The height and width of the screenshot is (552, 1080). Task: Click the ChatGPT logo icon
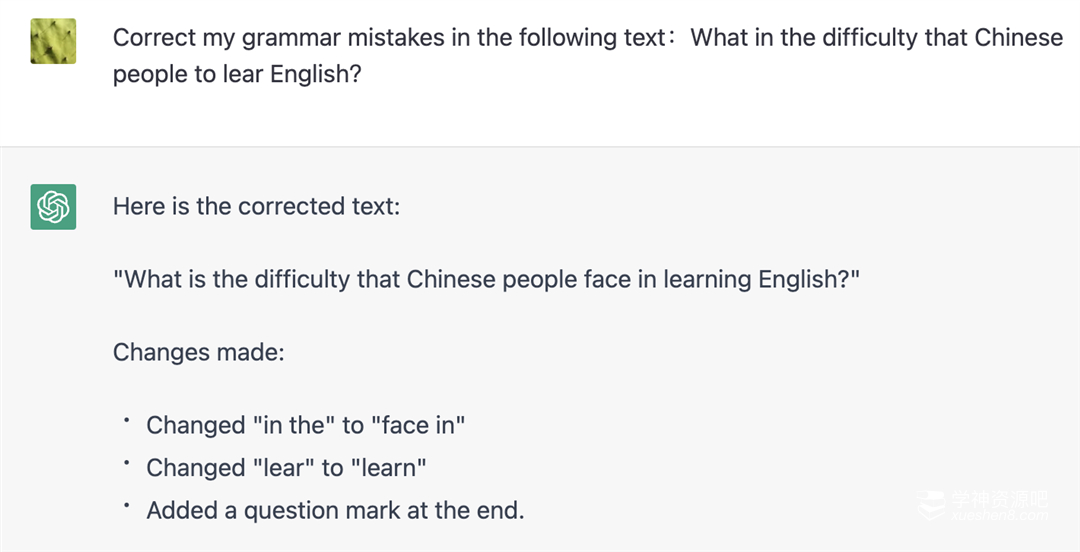53,207
